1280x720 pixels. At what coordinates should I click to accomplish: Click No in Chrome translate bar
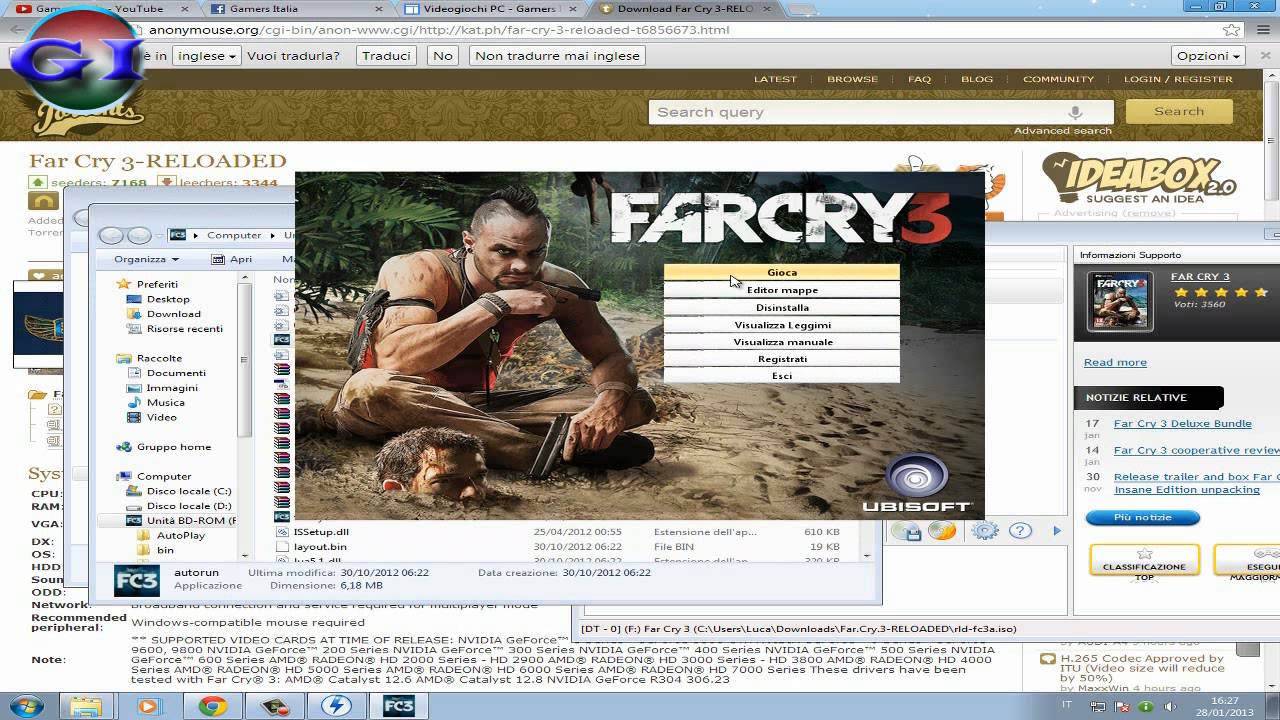(x=443, y=56)
